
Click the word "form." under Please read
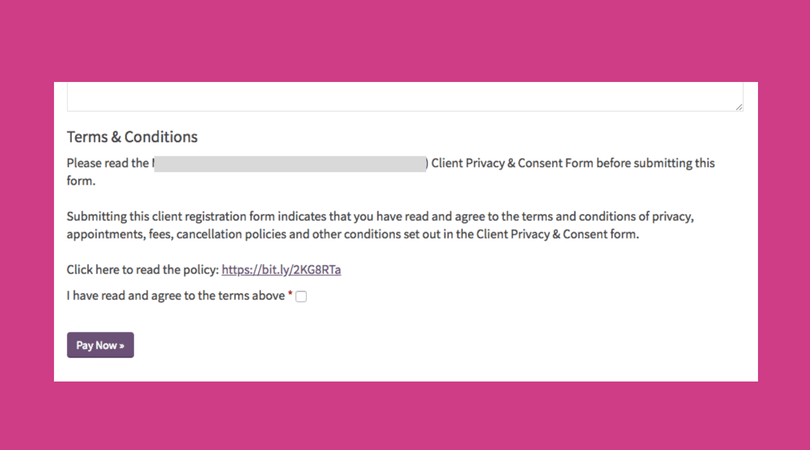pos(81,181)
